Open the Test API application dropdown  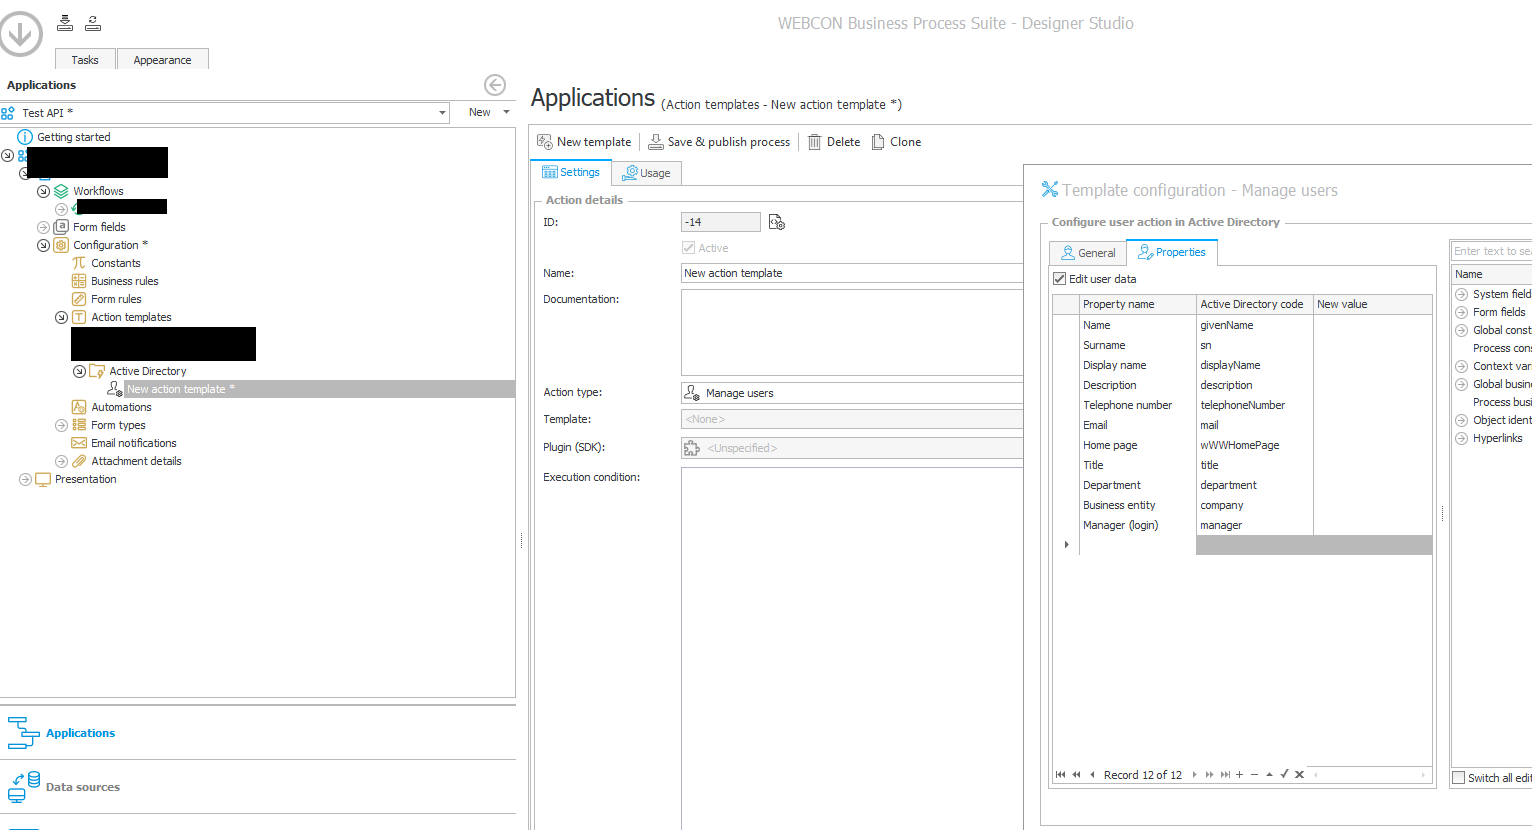(x=442, y=113)
